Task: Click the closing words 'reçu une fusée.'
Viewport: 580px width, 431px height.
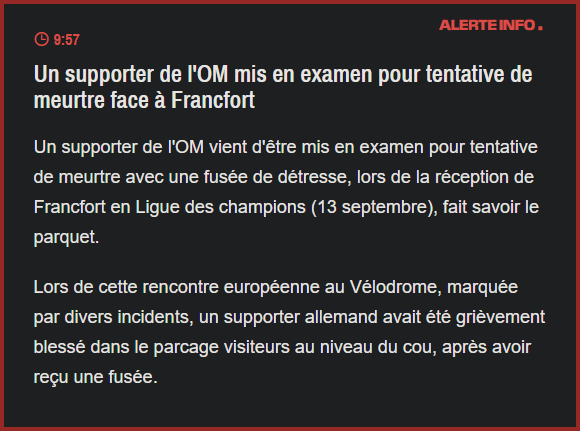Action: [x=96, y=377]
